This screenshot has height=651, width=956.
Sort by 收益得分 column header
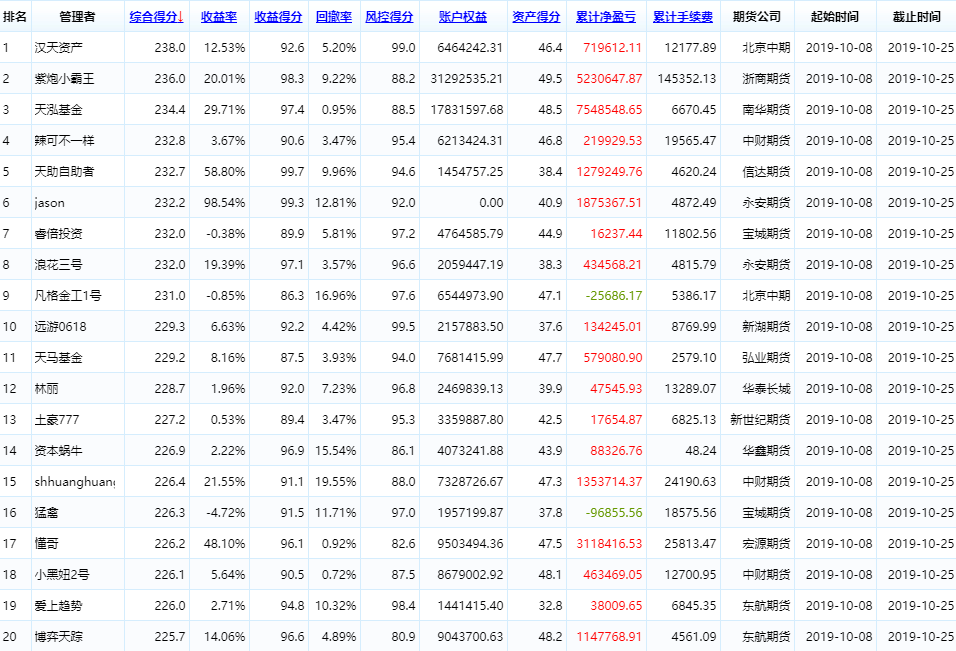click(x=279, y=17)
